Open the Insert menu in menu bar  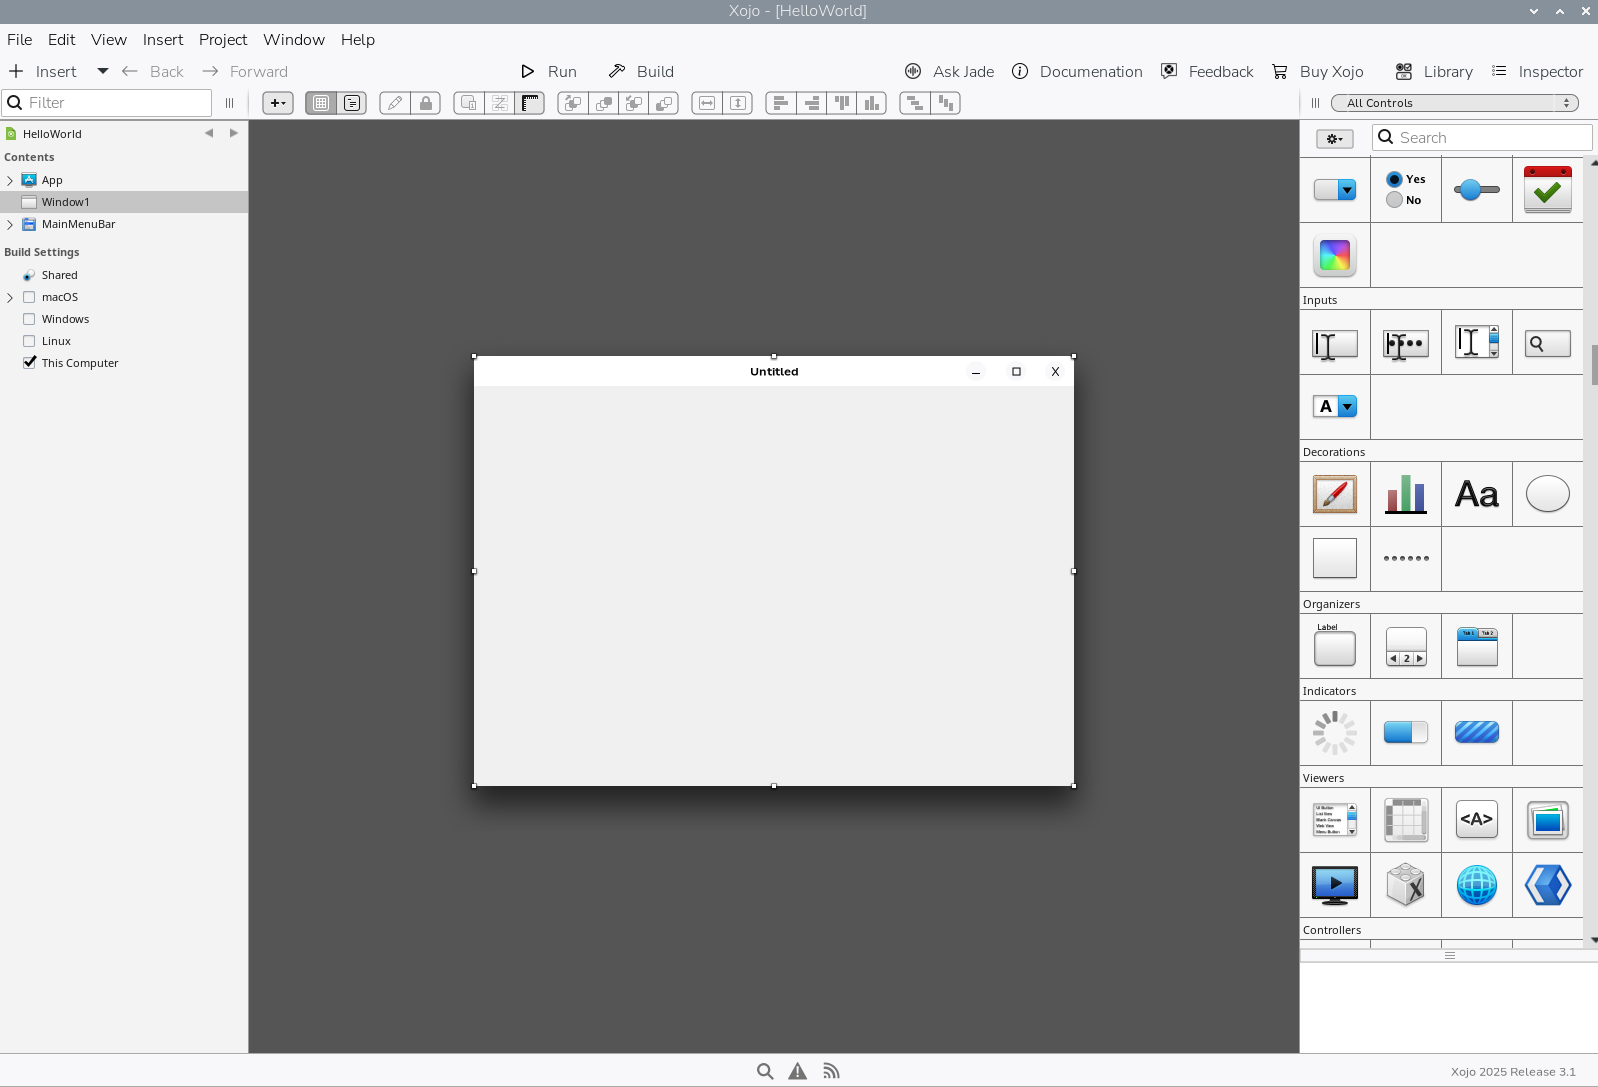coord(162,40)
